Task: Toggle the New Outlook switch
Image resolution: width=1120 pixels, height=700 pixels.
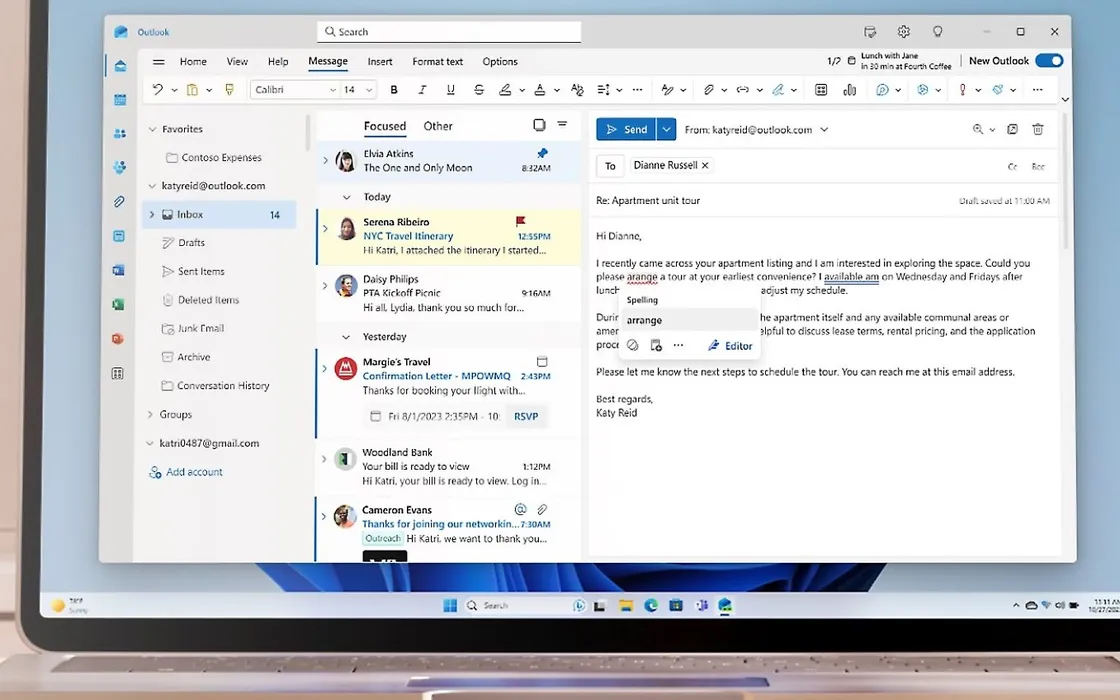Action: (1049, 61)
